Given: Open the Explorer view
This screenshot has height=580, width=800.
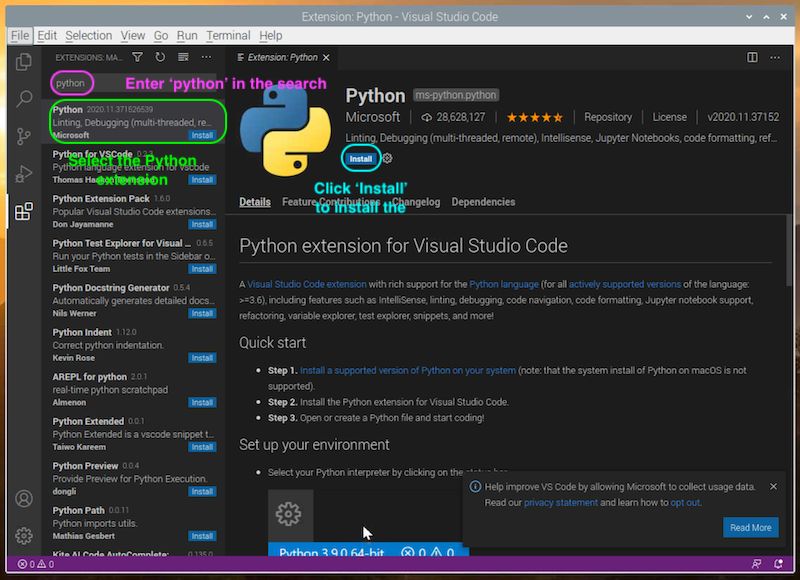Looking at the screenshot, I should [x=23, y=60].
